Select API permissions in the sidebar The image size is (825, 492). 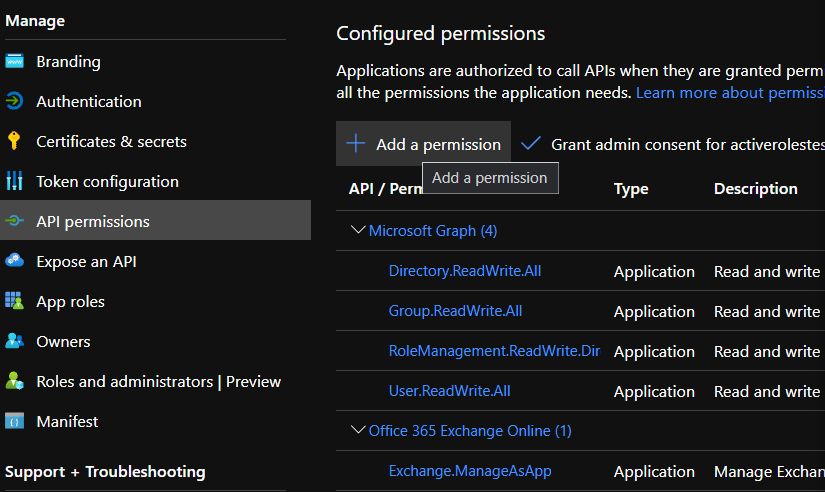[155, 220]
